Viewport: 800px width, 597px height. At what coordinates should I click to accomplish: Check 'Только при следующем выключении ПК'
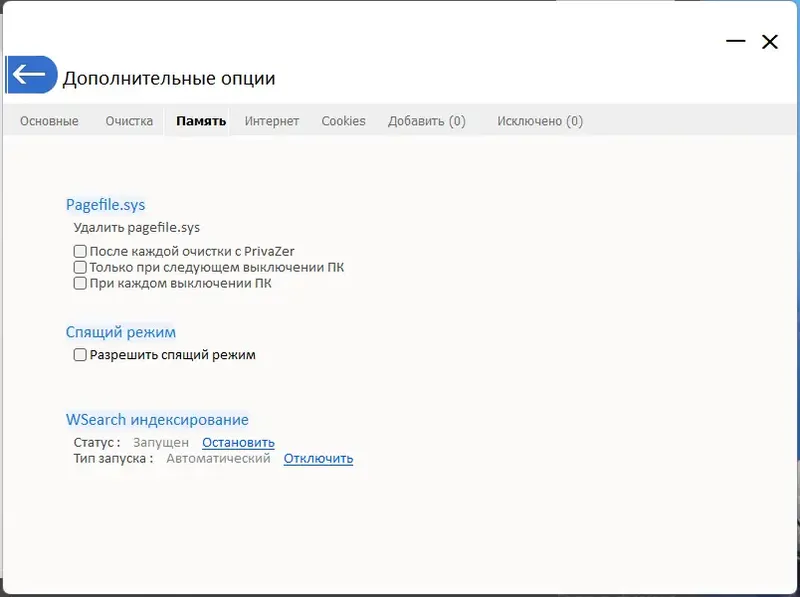click(79, 267)
